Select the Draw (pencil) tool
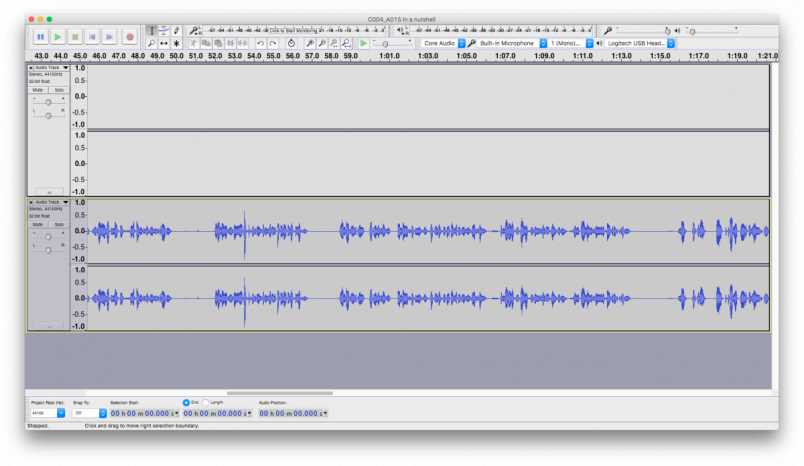Image resolution: width=804 pixels, height=466 pixels. (176, 31)
